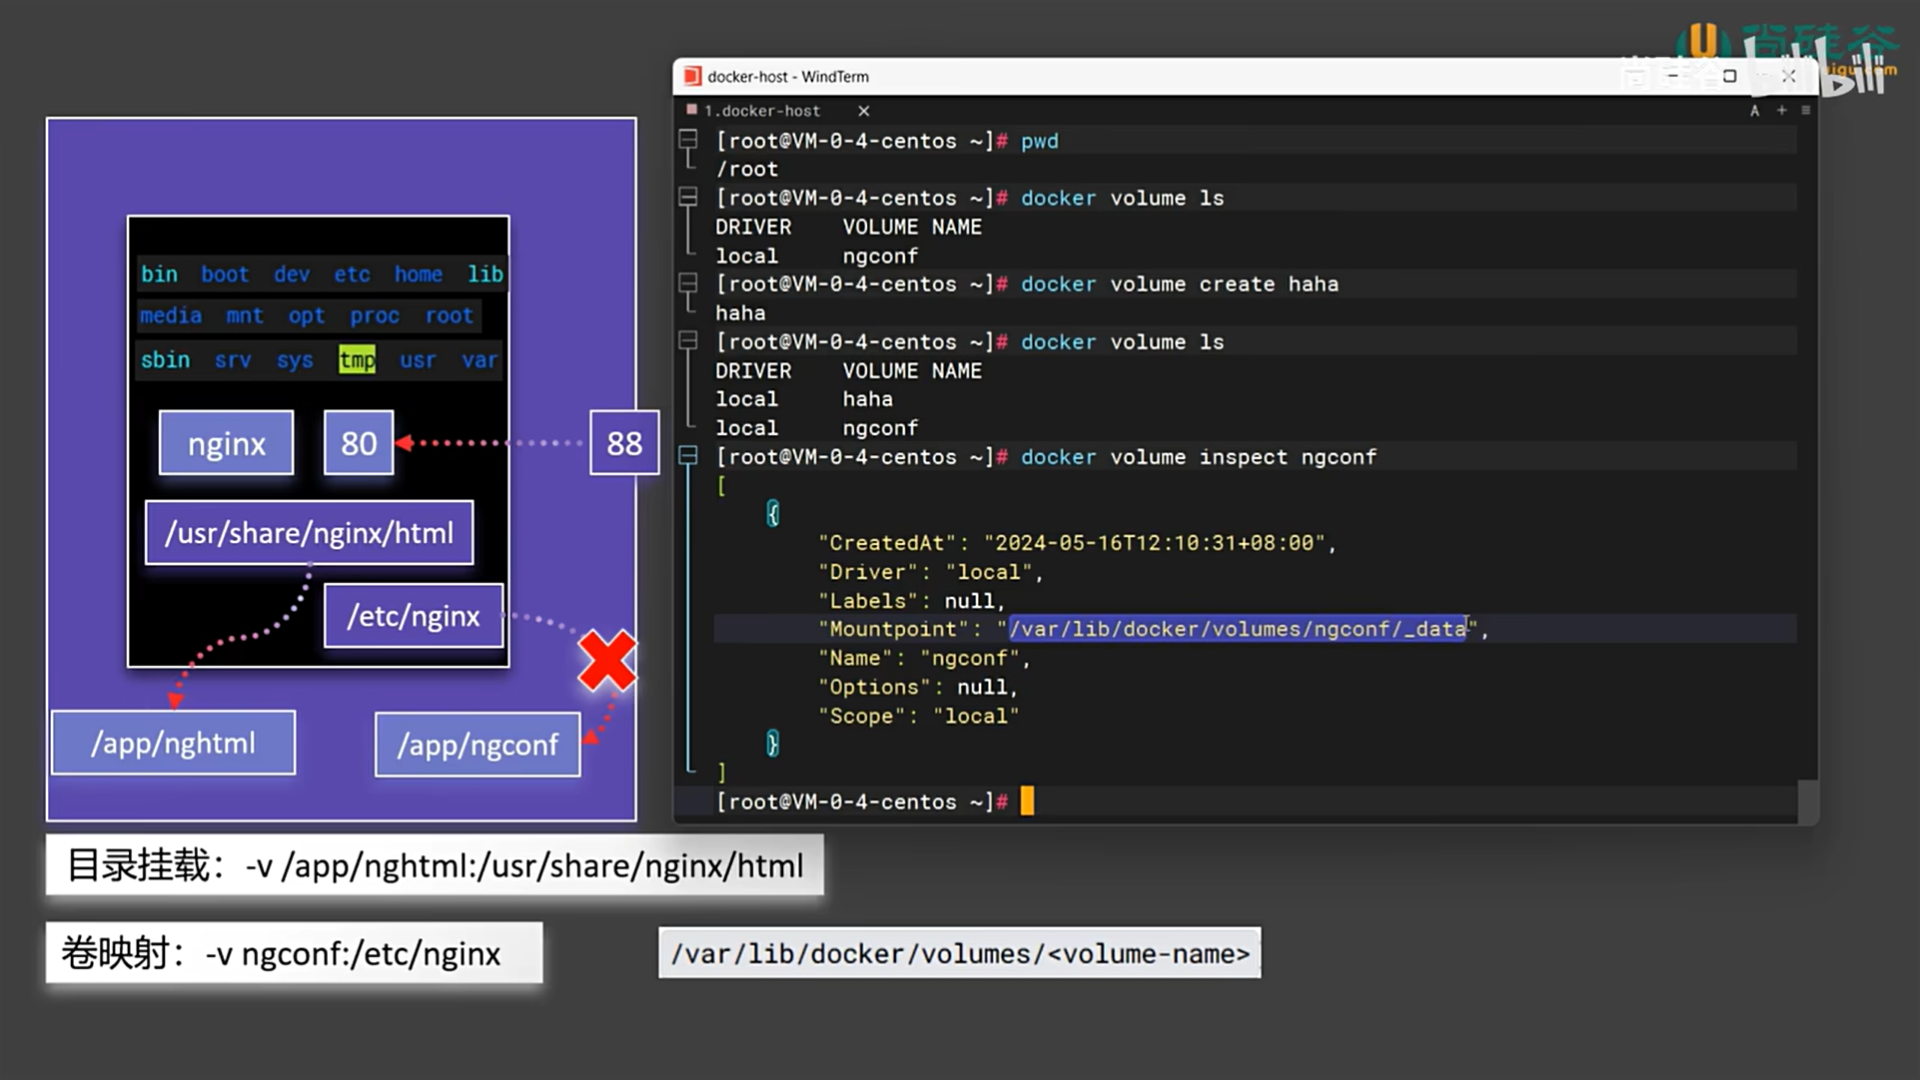This screenshot has width=1920, height=1080.
Task: Click the "Labels": null line
Action: (912, 601)
